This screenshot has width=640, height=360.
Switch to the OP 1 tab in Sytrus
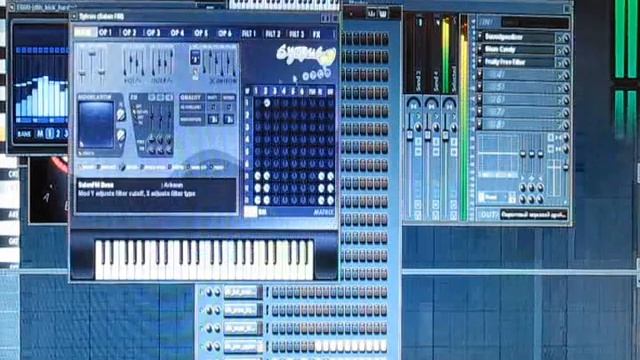(x=105, y=33)
